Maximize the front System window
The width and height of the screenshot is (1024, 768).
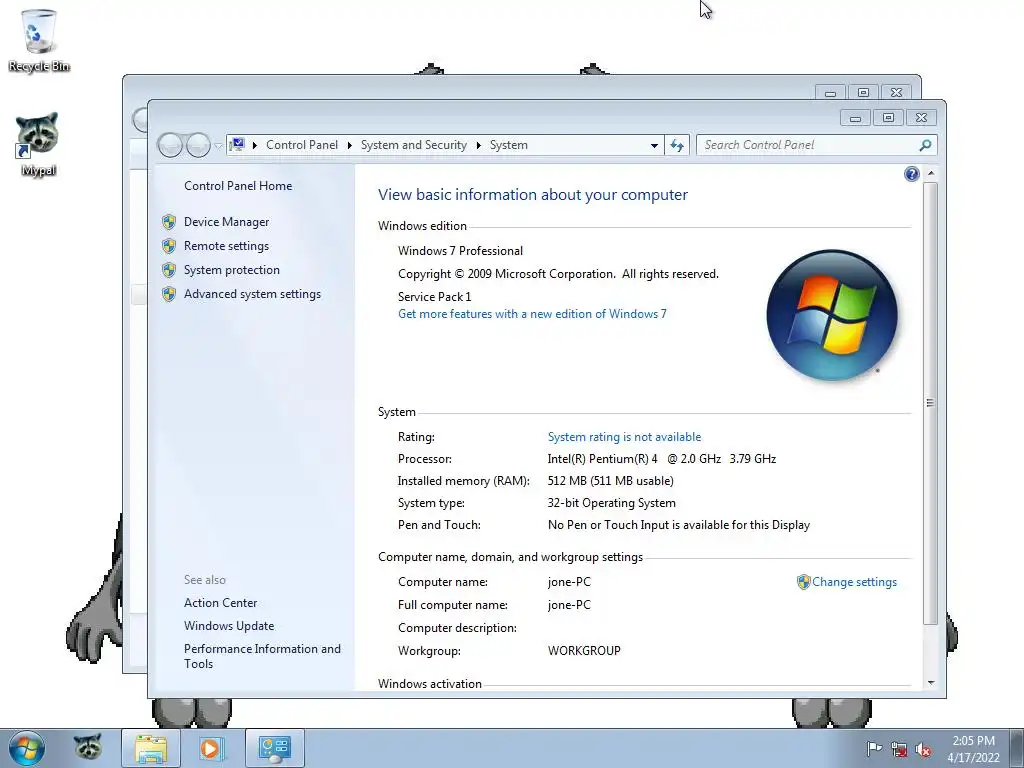pyautogui.click(x=888, y=118)
